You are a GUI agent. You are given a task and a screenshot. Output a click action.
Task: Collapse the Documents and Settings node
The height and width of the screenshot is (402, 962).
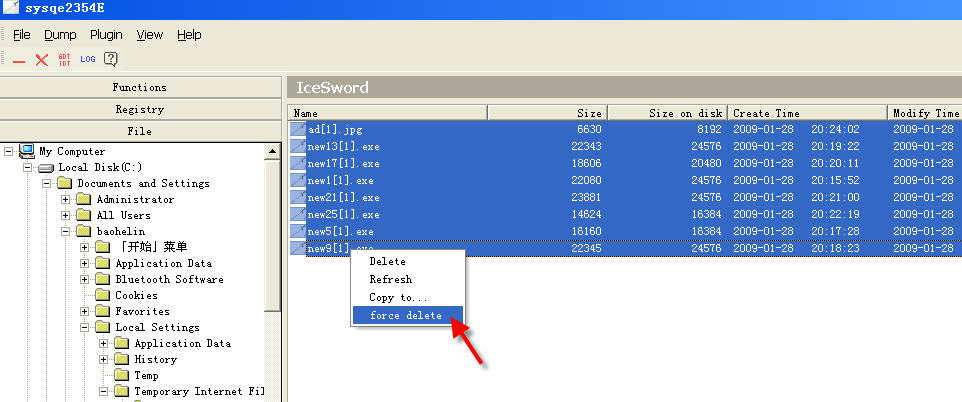click(47, 183)
